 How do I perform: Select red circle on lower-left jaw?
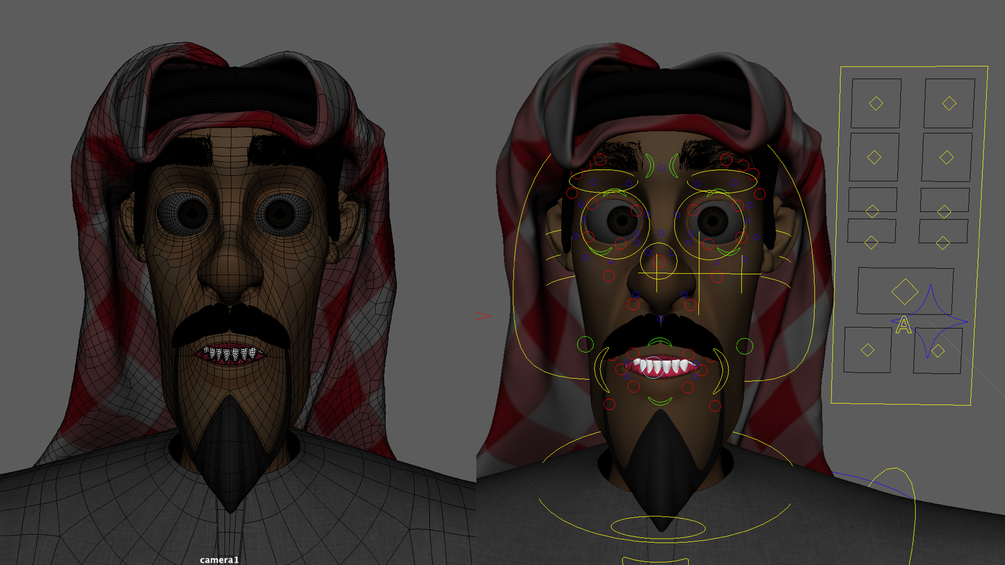(610, 404)
